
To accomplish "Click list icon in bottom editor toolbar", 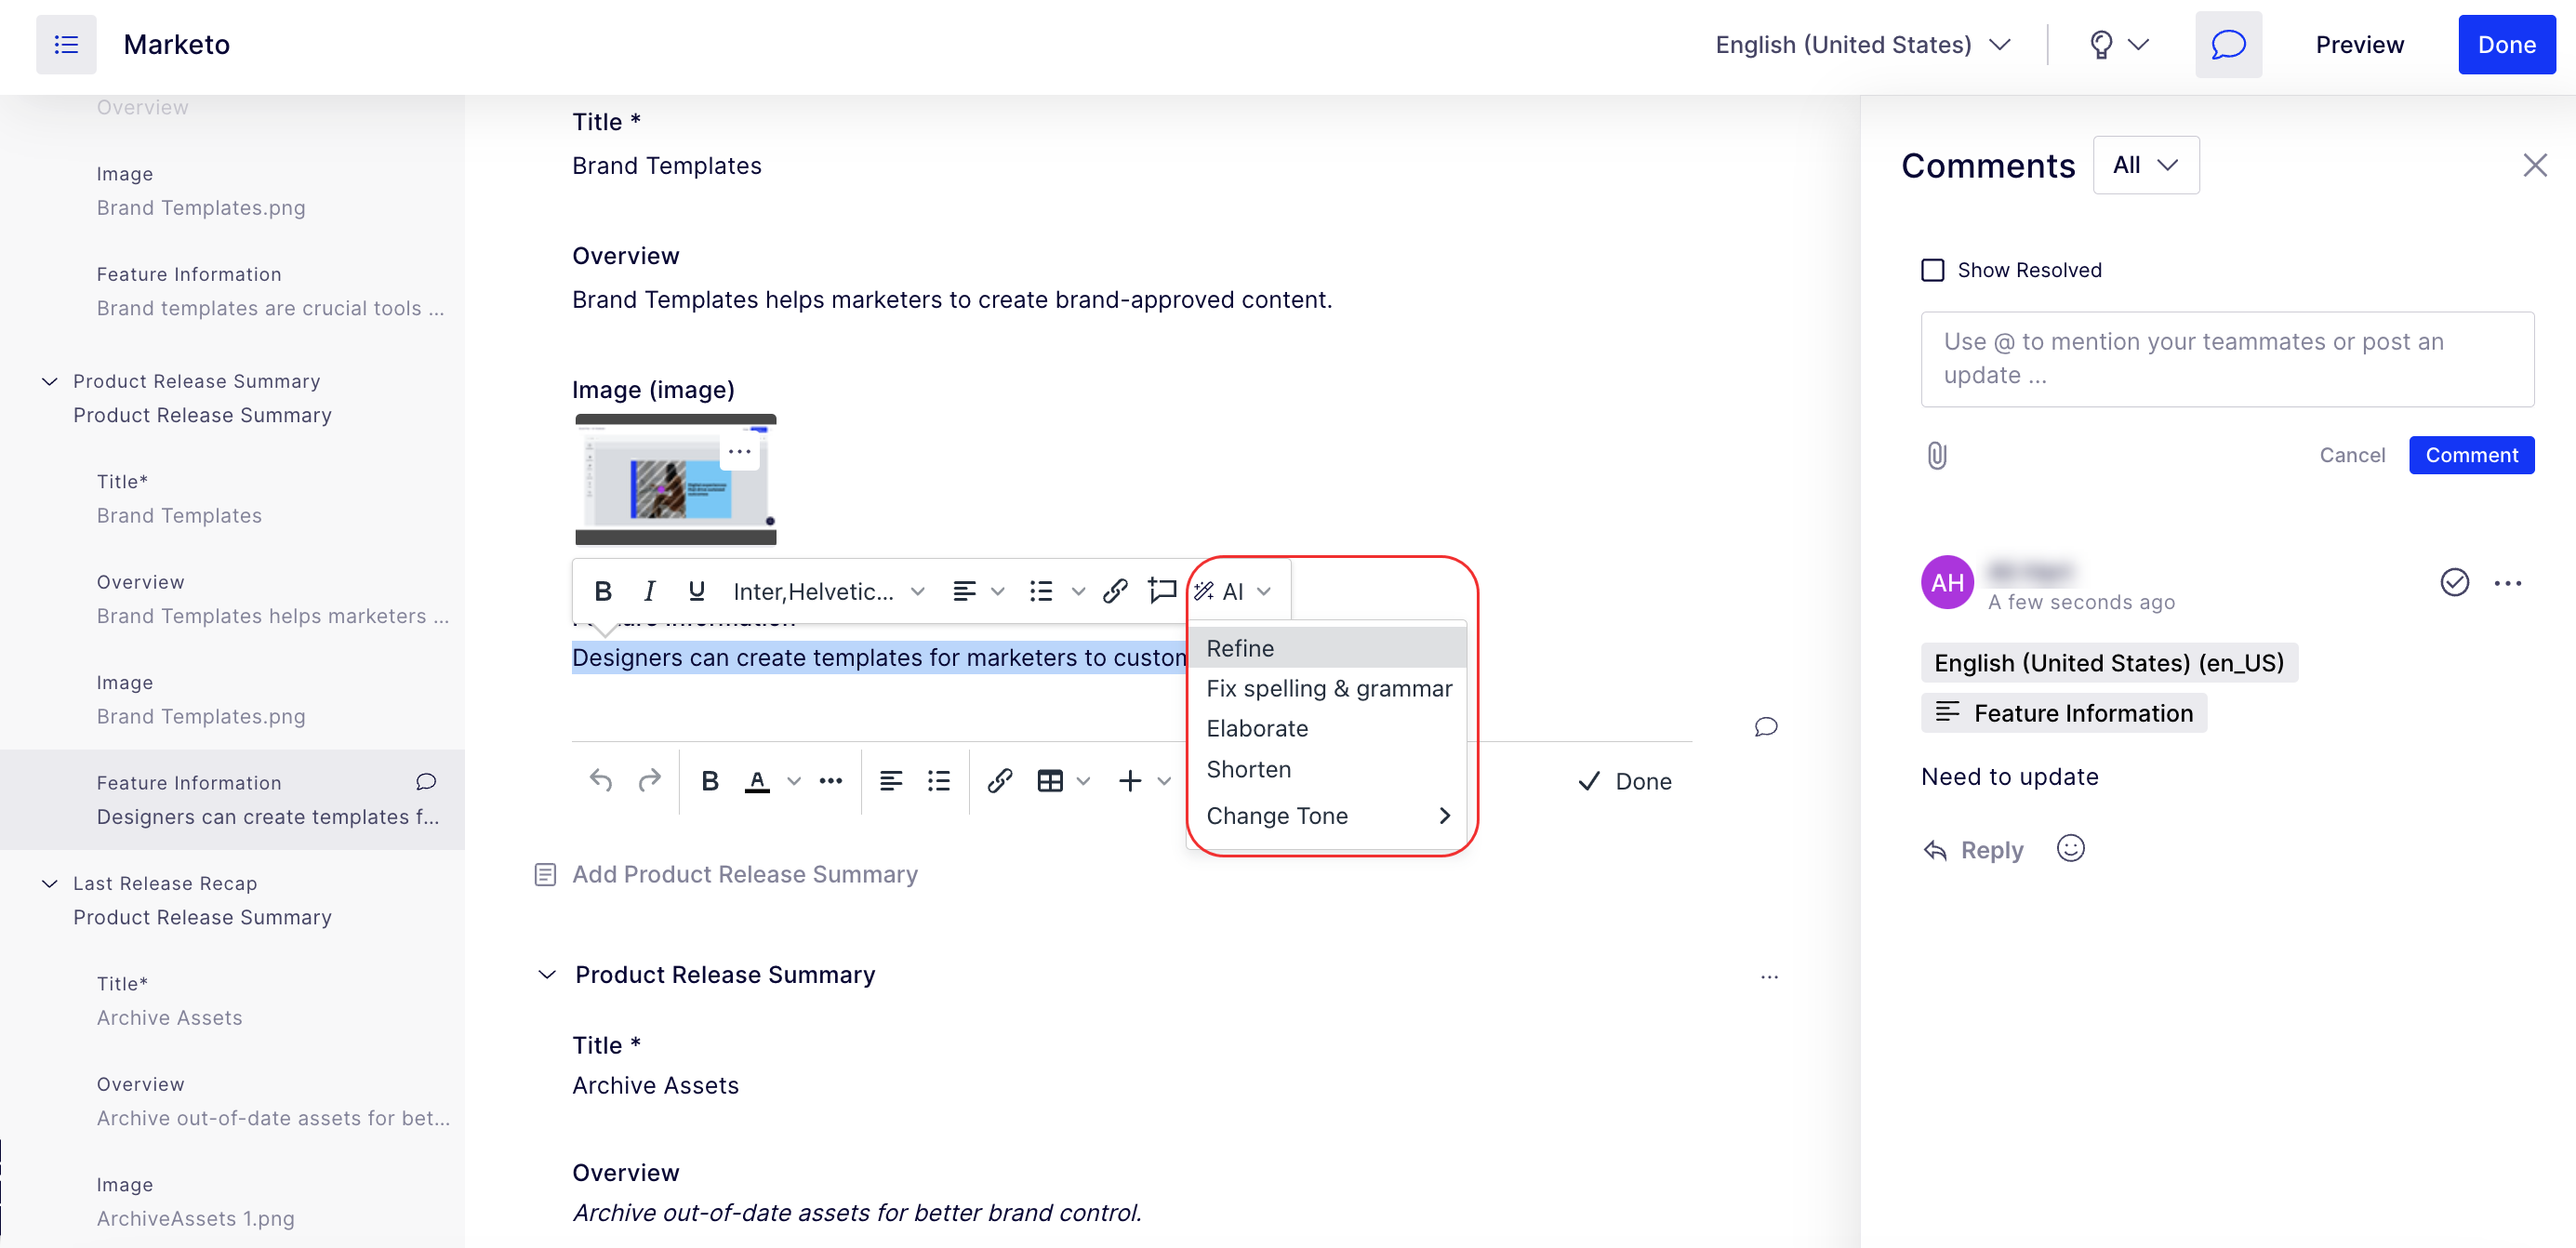I will point(938,781).
